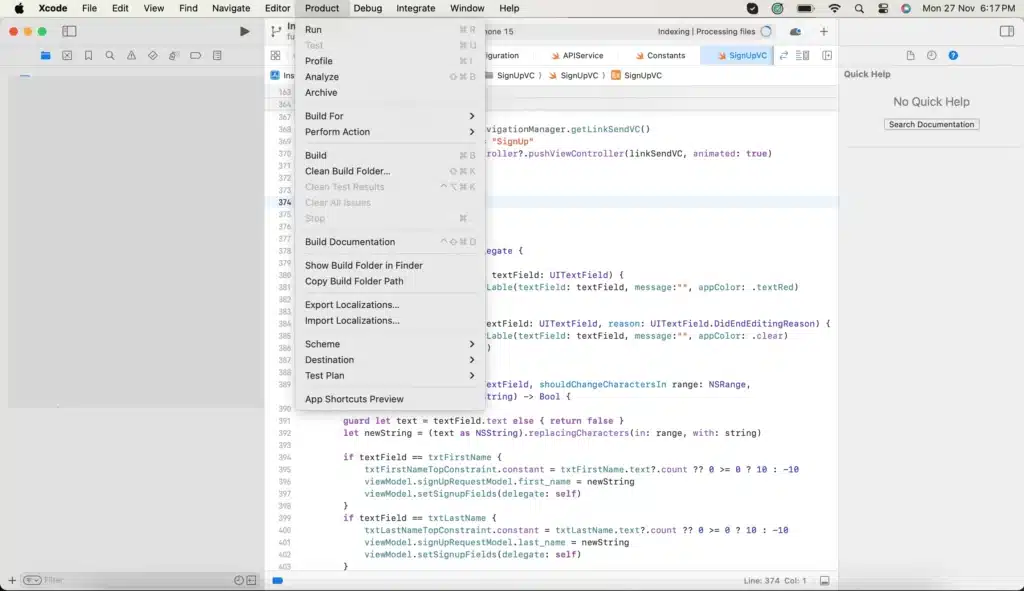Toggle the right inspector panel
This screenshot has width=1024, height=591.
coord(1006,32)
